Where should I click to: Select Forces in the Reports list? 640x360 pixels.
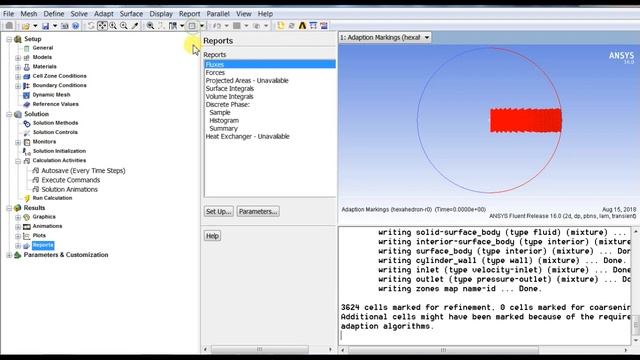click(215, 73)
